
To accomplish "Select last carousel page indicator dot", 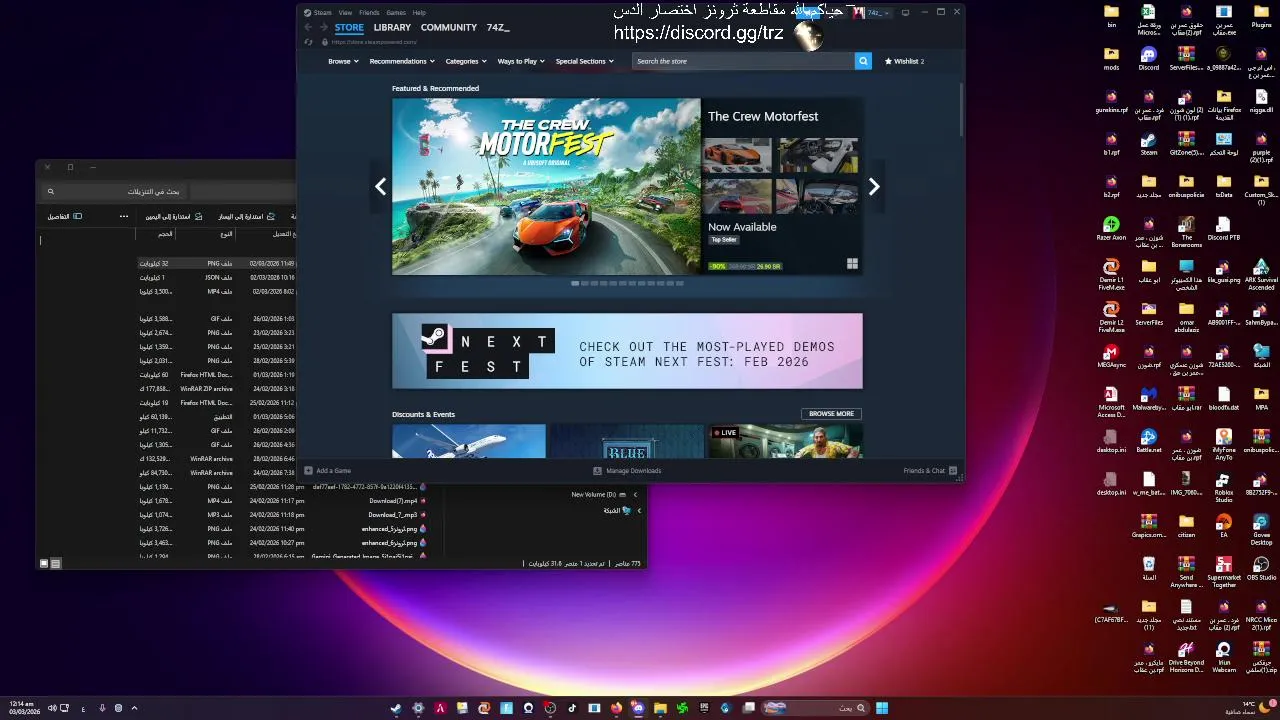I will point(680,283).
